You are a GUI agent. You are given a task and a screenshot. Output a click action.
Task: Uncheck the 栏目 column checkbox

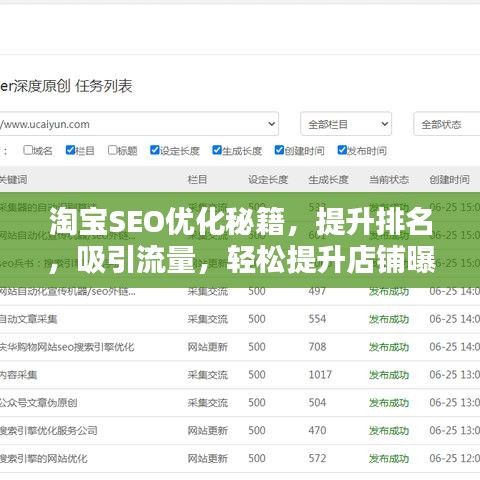(x=70, y=150)
